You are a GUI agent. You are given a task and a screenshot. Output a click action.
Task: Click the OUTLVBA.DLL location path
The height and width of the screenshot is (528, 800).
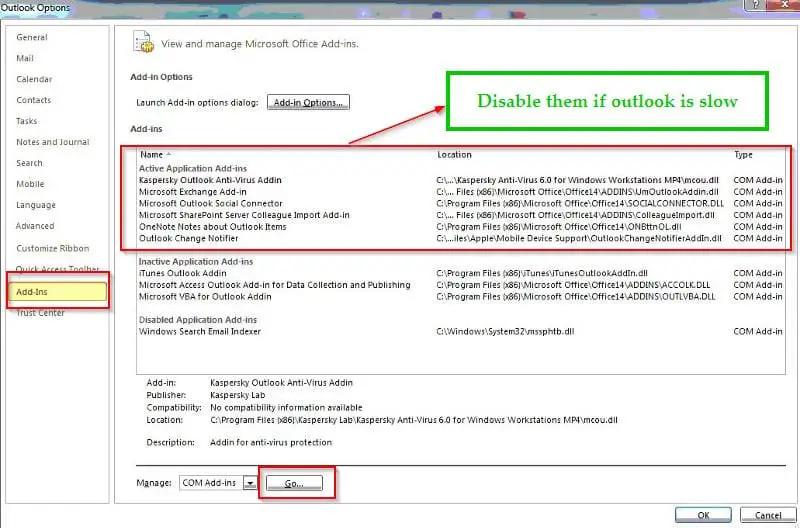pyautogui.click(x=576, y=297)
